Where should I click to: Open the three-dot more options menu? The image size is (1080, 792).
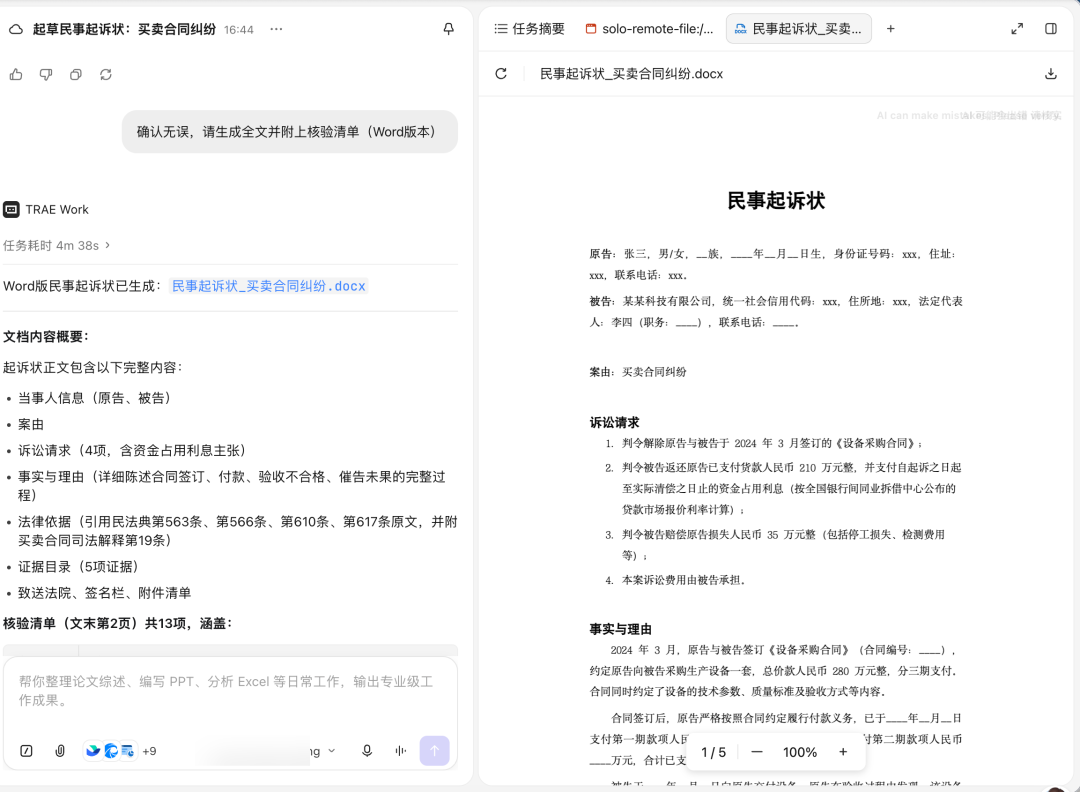pyautogui.click(x=276, y=29)
